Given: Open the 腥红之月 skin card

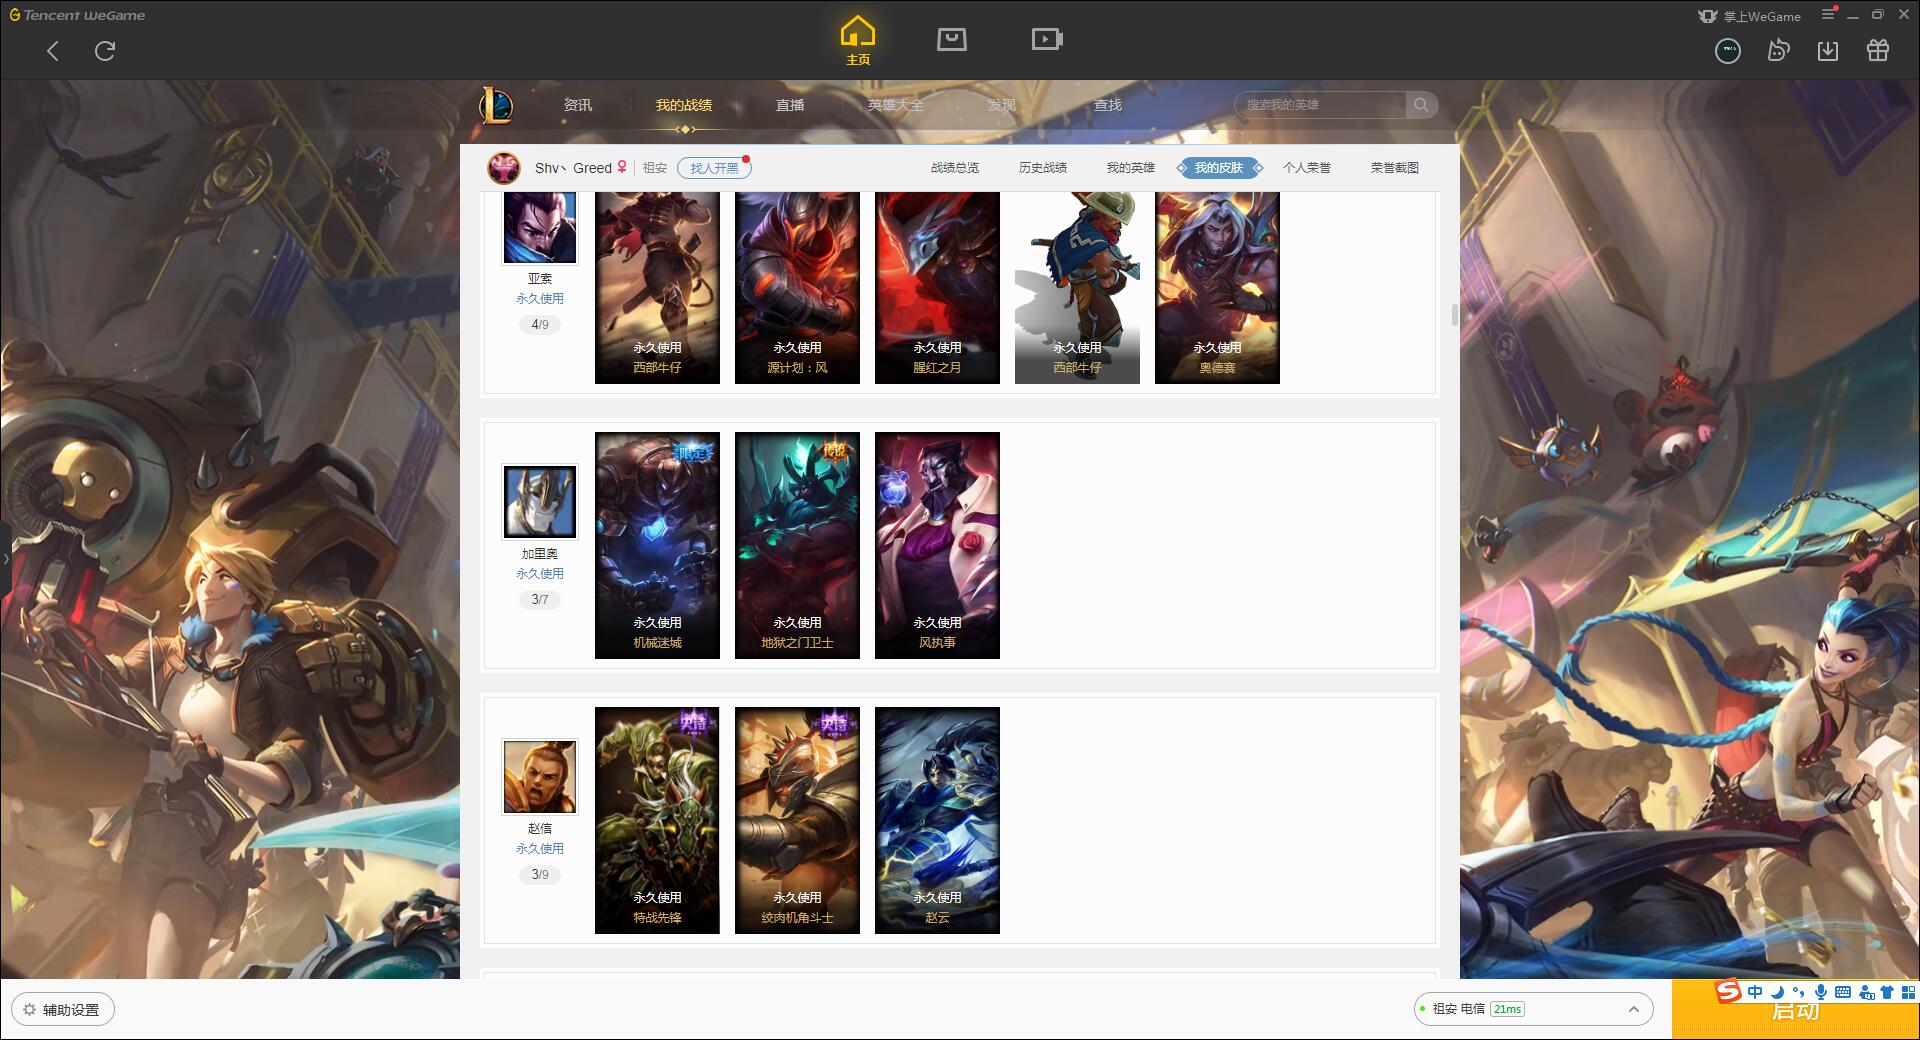Looking at the screenshot, I should coord(937,288).
